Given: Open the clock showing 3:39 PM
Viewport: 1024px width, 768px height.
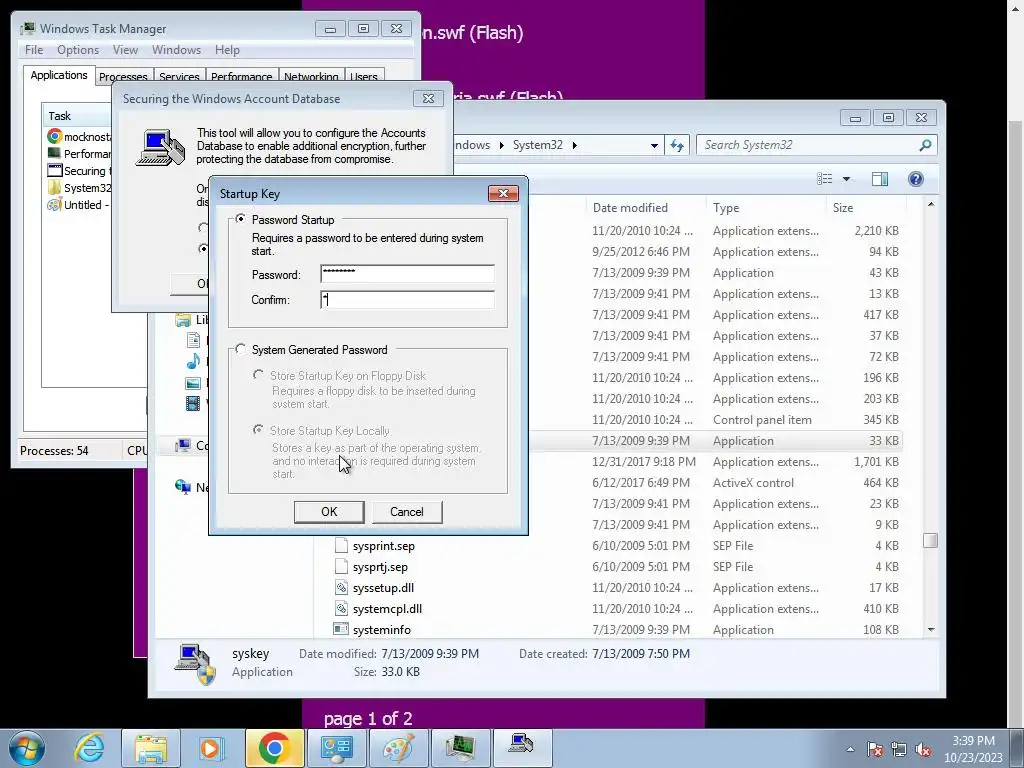Looking at the screenshot, I should [x=973, y=749].
